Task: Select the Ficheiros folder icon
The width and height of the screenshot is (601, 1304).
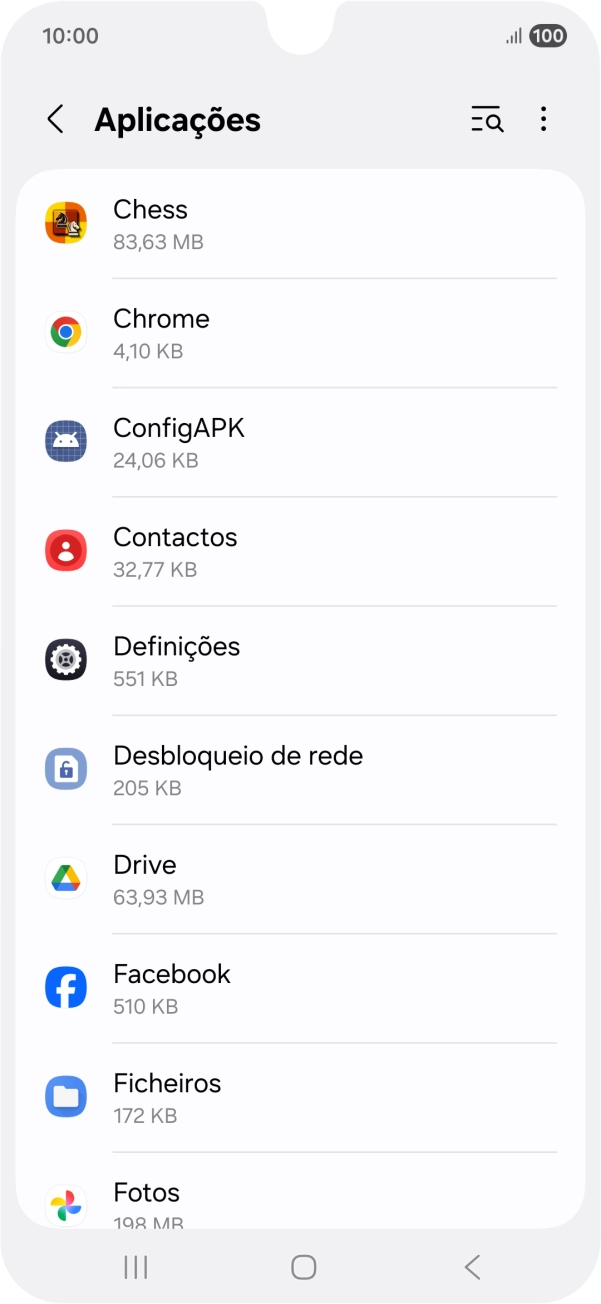Action: pos(66,1096)
